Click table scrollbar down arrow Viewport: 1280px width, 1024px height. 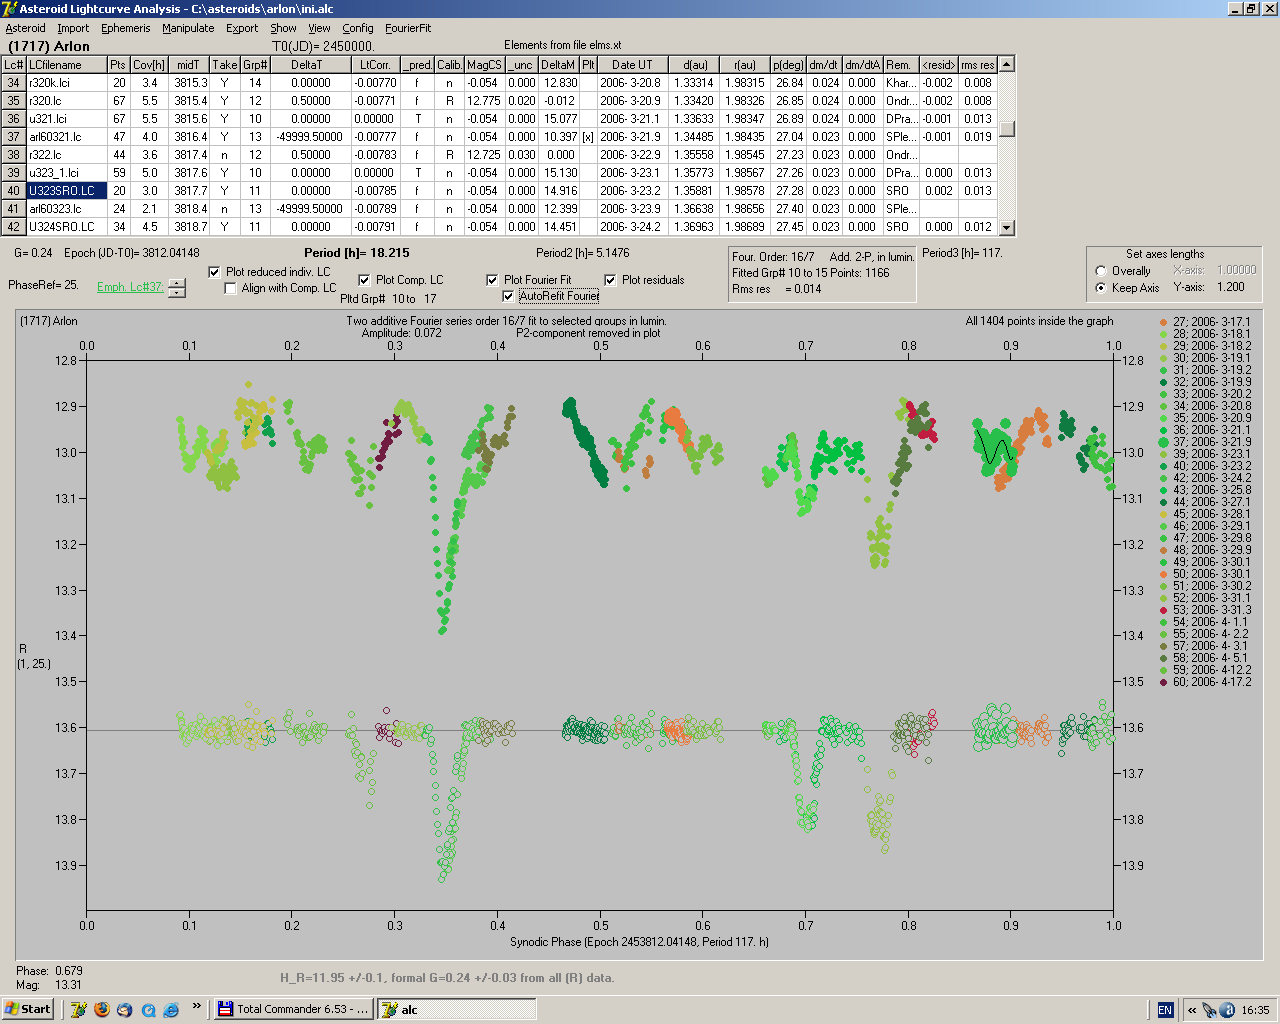click(1007, 228)
